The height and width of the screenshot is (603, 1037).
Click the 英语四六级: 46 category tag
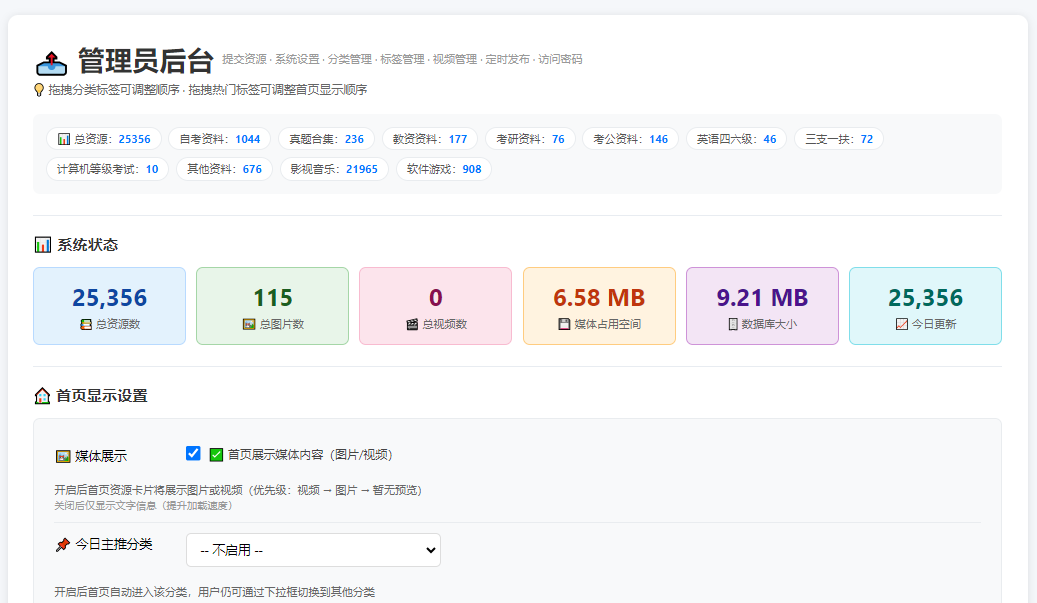tap(736, 139)
